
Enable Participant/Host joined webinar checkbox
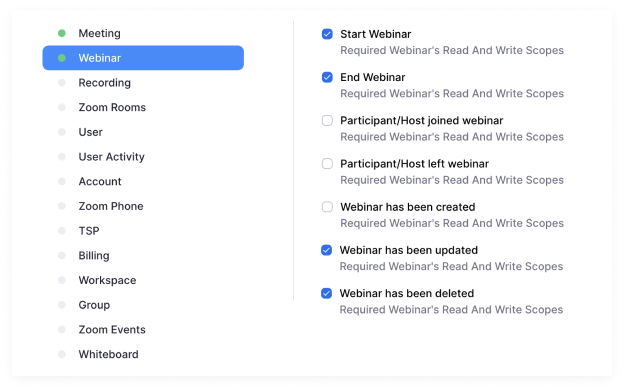[327, 121]
